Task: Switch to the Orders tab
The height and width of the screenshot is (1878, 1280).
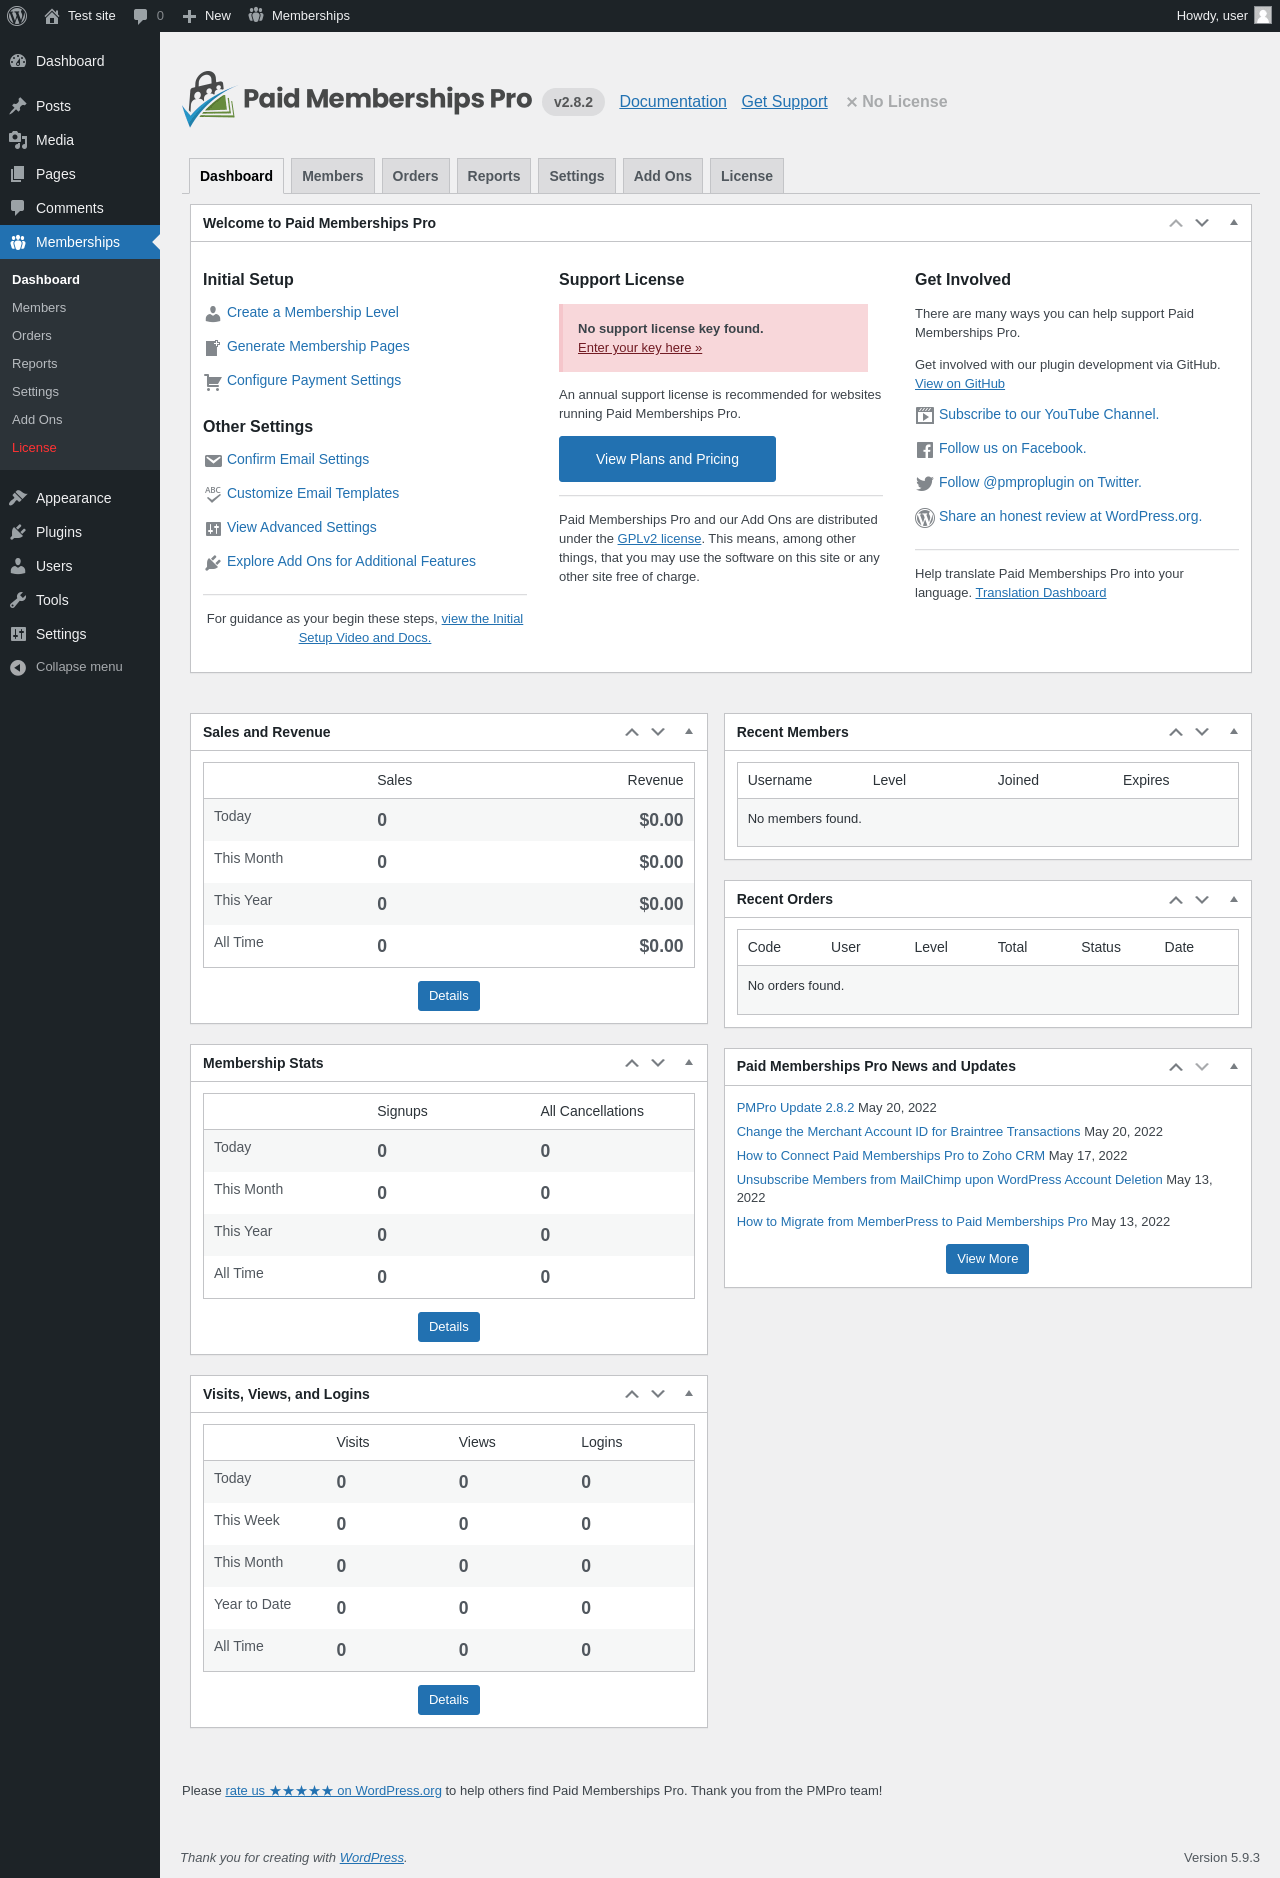Action: (x=415, y=176)
